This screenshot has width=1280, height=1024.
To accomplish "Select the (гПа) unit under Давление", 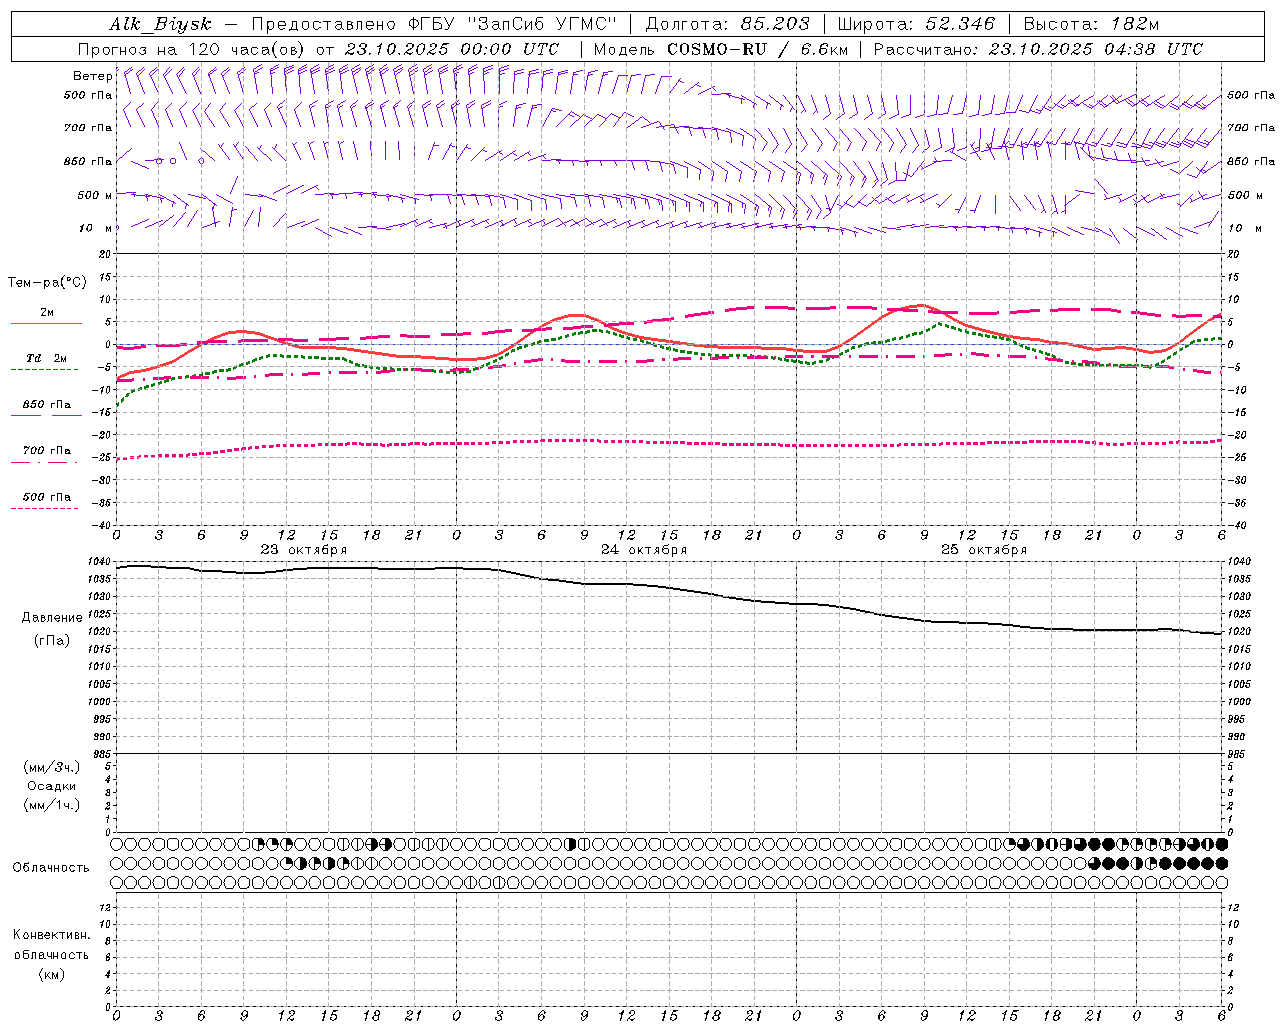I will [x=52, y=641].
